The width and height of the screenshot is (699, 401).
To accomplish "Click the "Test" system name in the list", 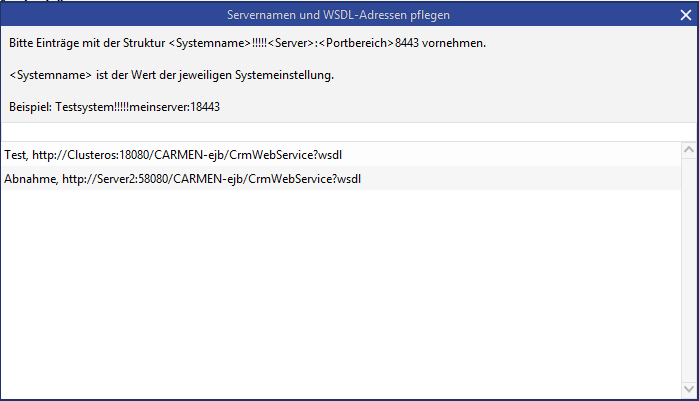I will 14,154.
